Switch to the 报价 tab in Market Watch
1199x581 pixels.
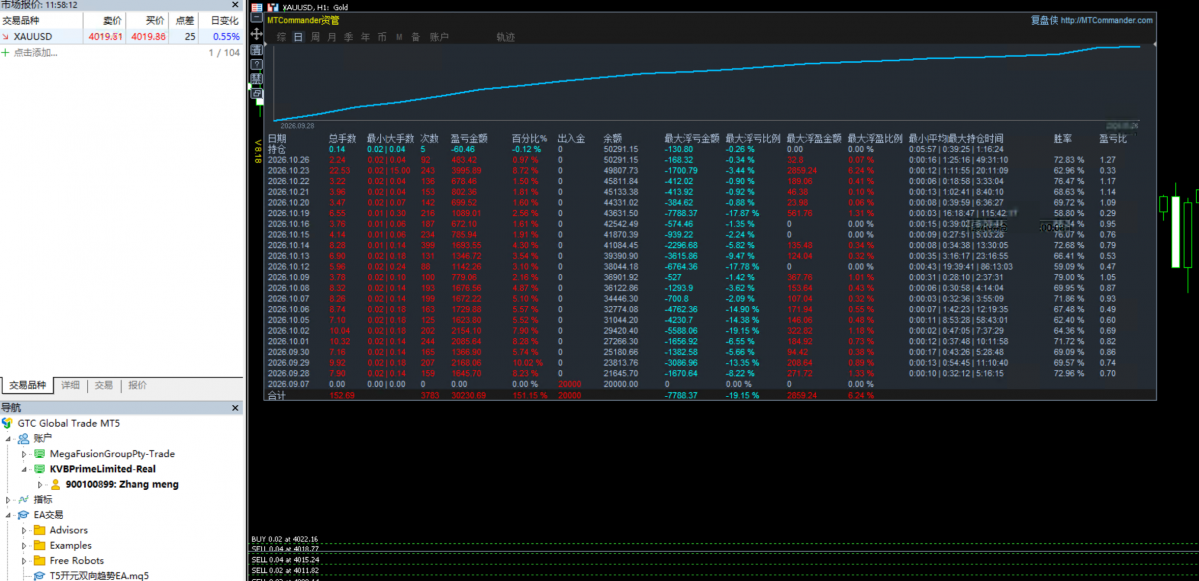[x=137, y=385]
